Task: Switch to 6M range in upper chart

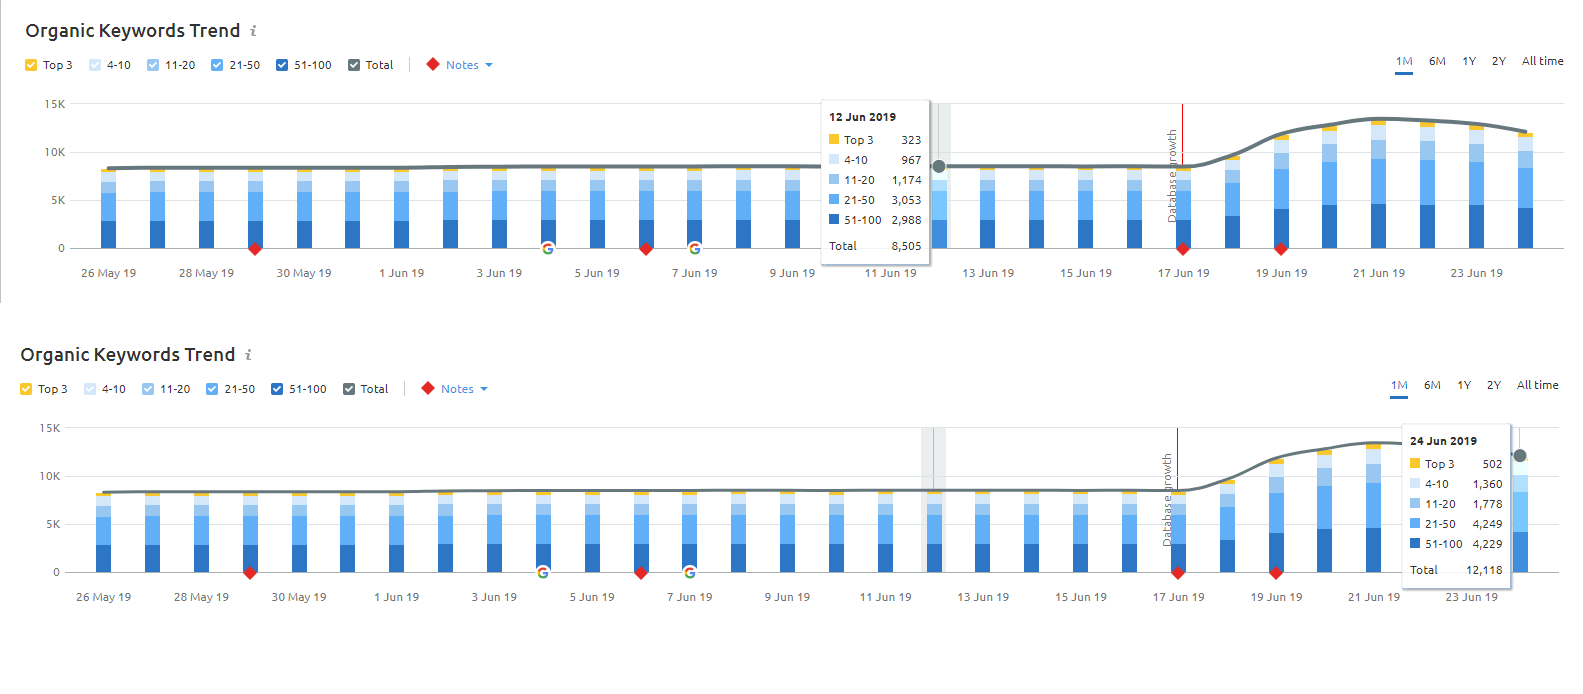Action: (x=1437, y=61)
